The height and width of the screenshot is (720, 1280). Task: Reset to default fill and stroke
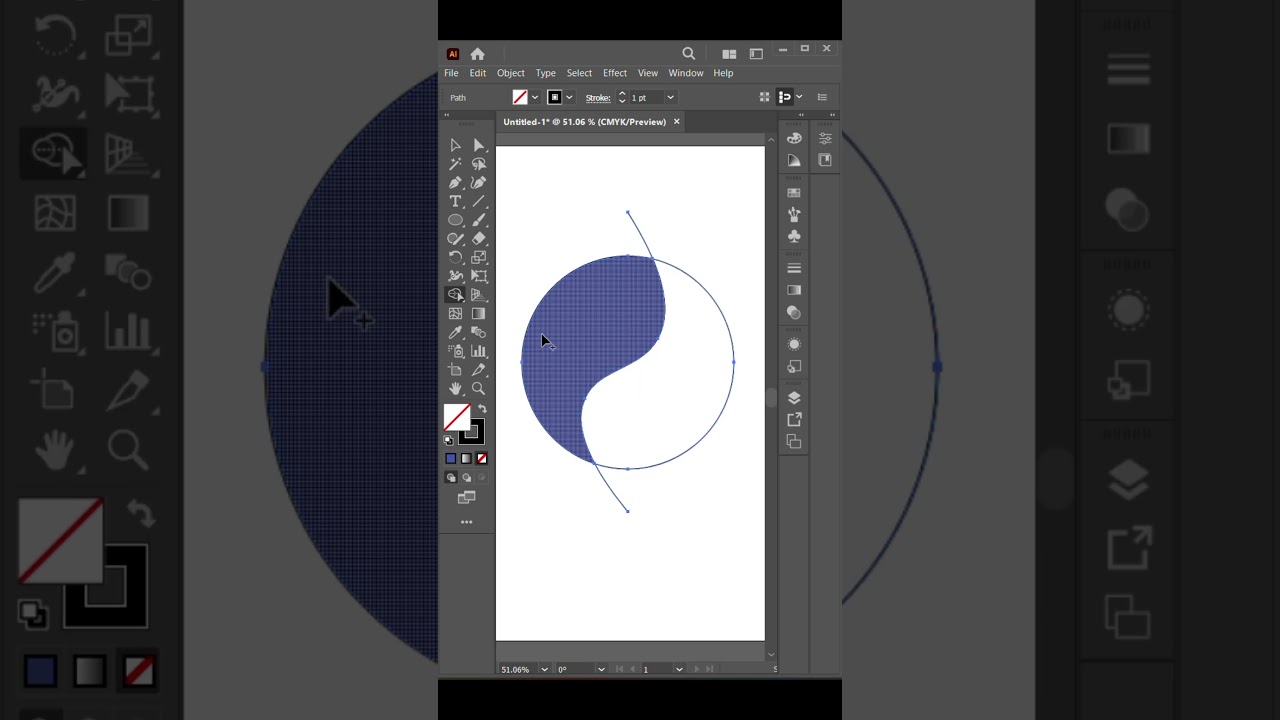pyautogui.click(x=449, y=440)
